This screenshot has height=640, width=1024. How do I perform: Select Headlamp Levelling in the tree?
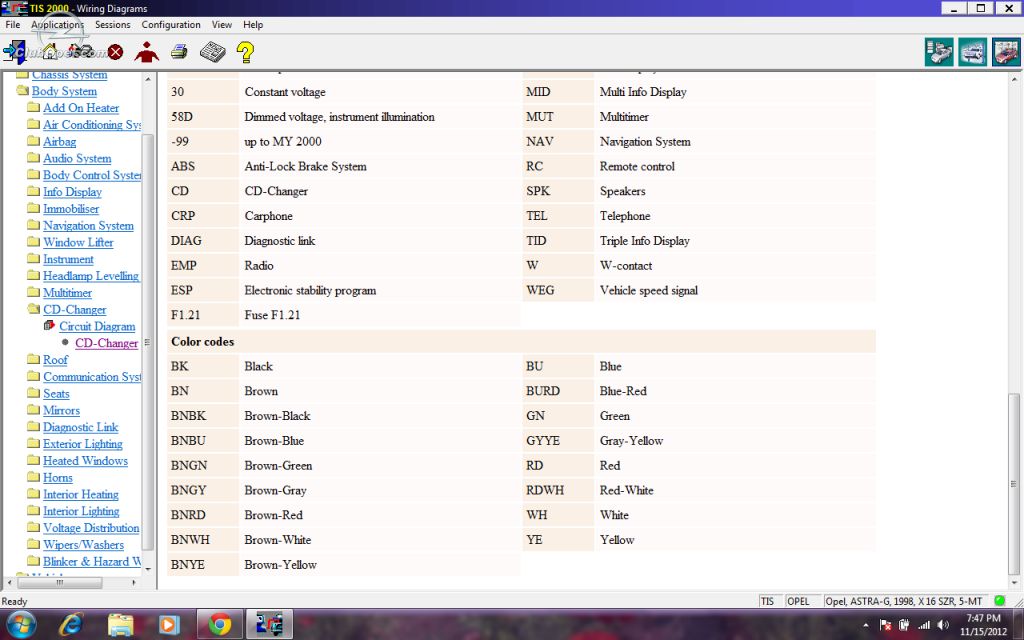pyautogui.click(x=91, y=276)
